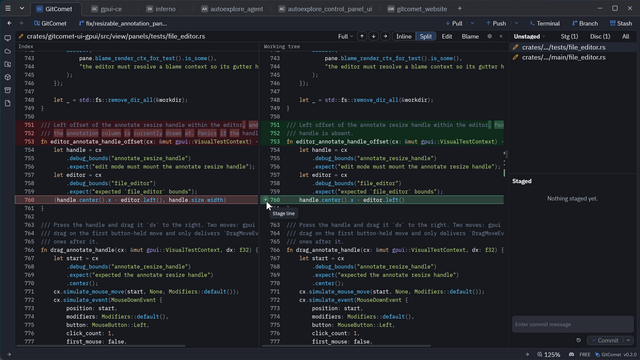640x360 pixels.
Task: Click the Push button
Action: pyautogui.click(x=496, y=23)
